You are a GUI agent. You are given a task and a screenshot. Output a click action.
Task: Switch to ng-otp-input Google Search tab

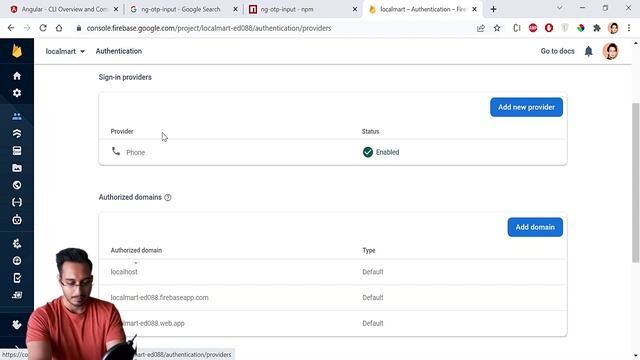[180, 9]
